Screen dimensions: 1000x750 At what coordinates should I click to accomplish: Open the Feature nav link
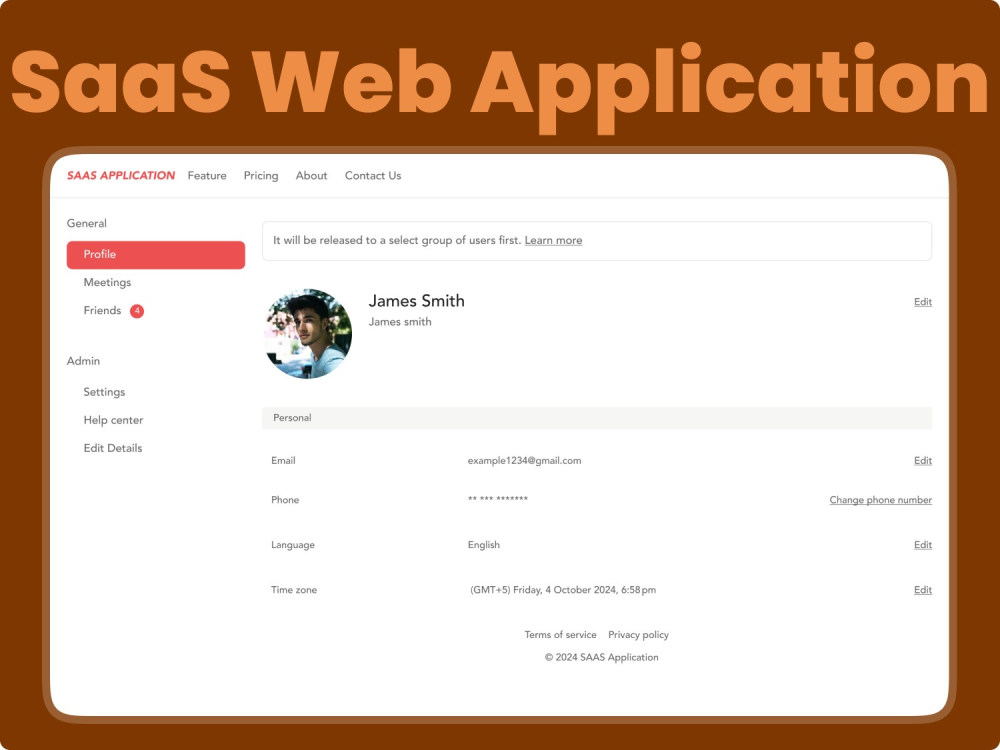tap(207, 175)
